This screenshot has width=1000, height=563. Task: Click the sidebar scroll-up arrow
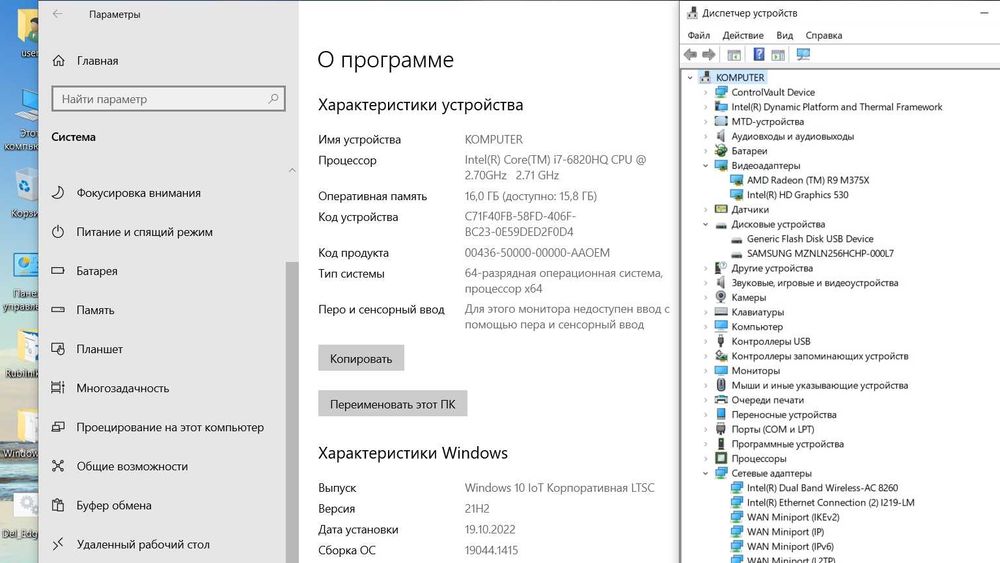(x=292, y=170)
